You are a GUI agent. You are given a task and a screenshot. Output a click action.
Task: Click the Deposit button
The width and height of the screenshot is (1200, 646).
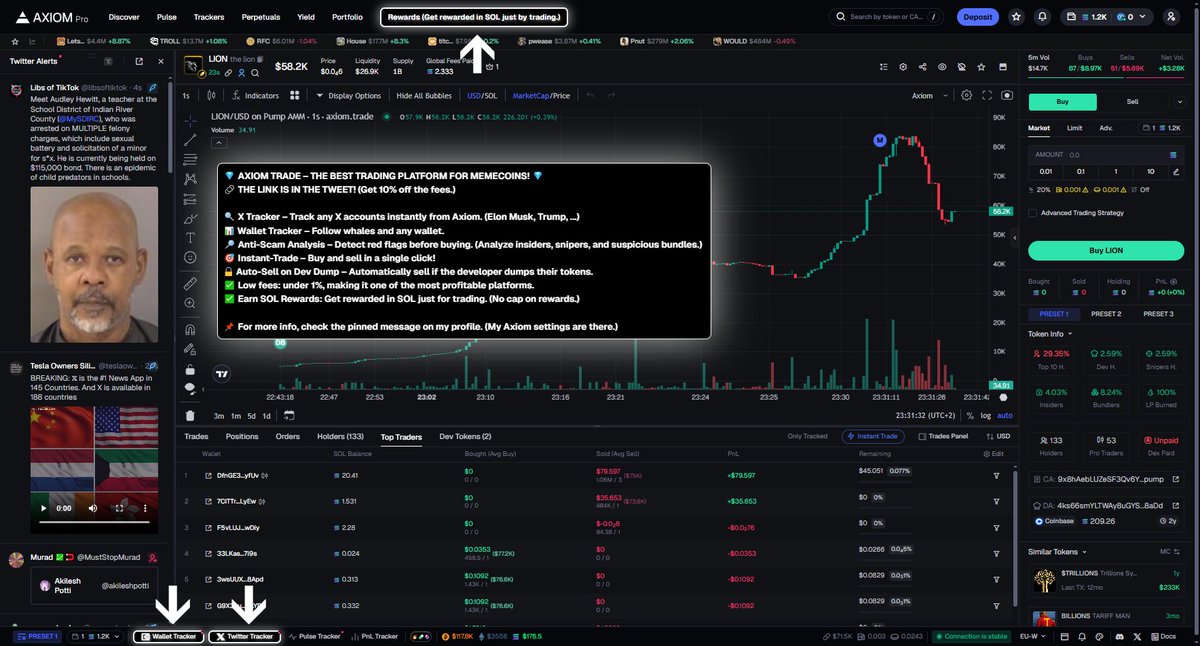(x=978, y=17)
